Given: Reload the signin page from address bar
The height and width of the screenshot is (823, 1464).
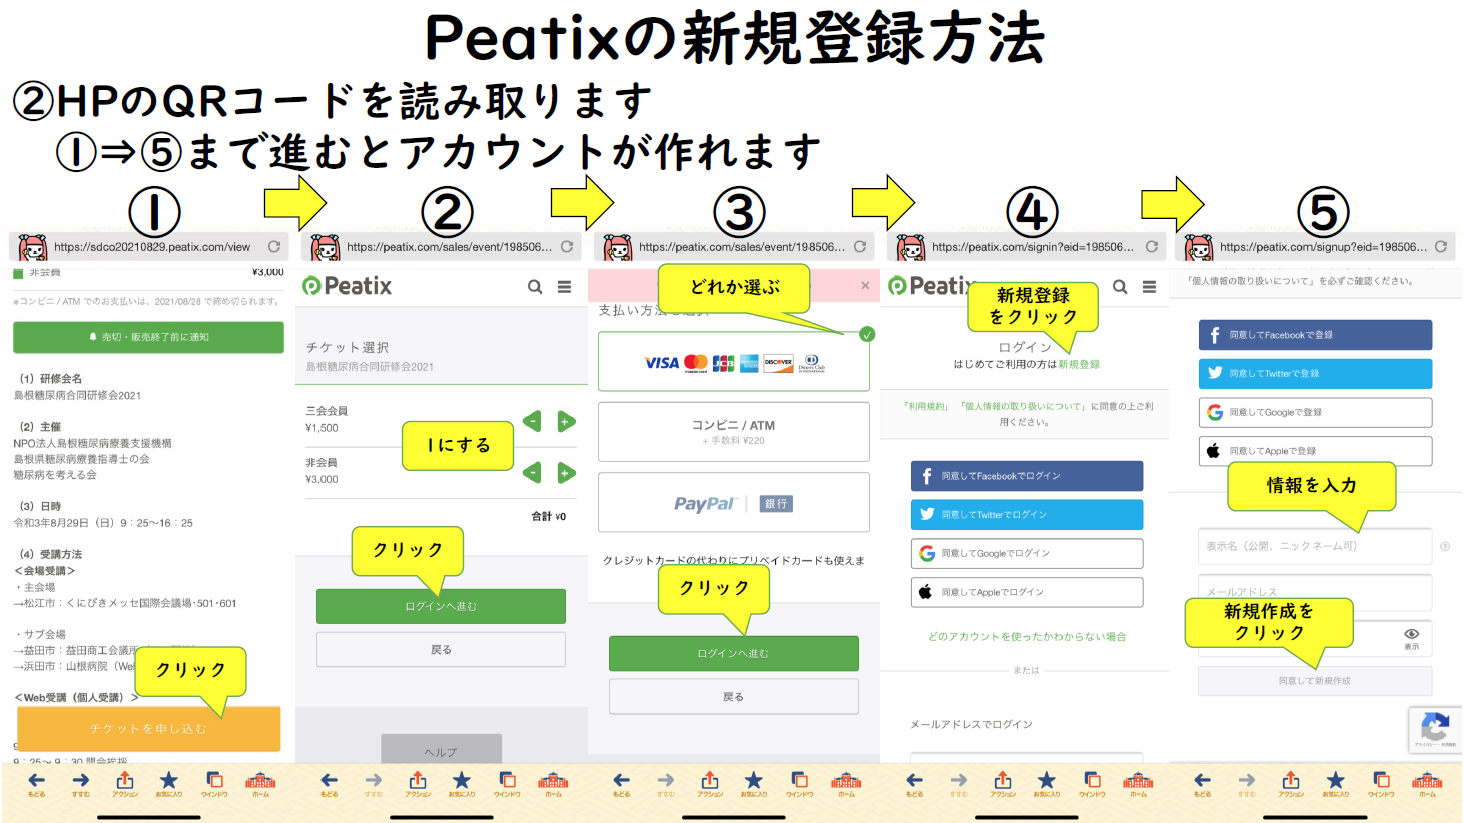Looking at the screenshot, I should click(x=1152, y=247).
